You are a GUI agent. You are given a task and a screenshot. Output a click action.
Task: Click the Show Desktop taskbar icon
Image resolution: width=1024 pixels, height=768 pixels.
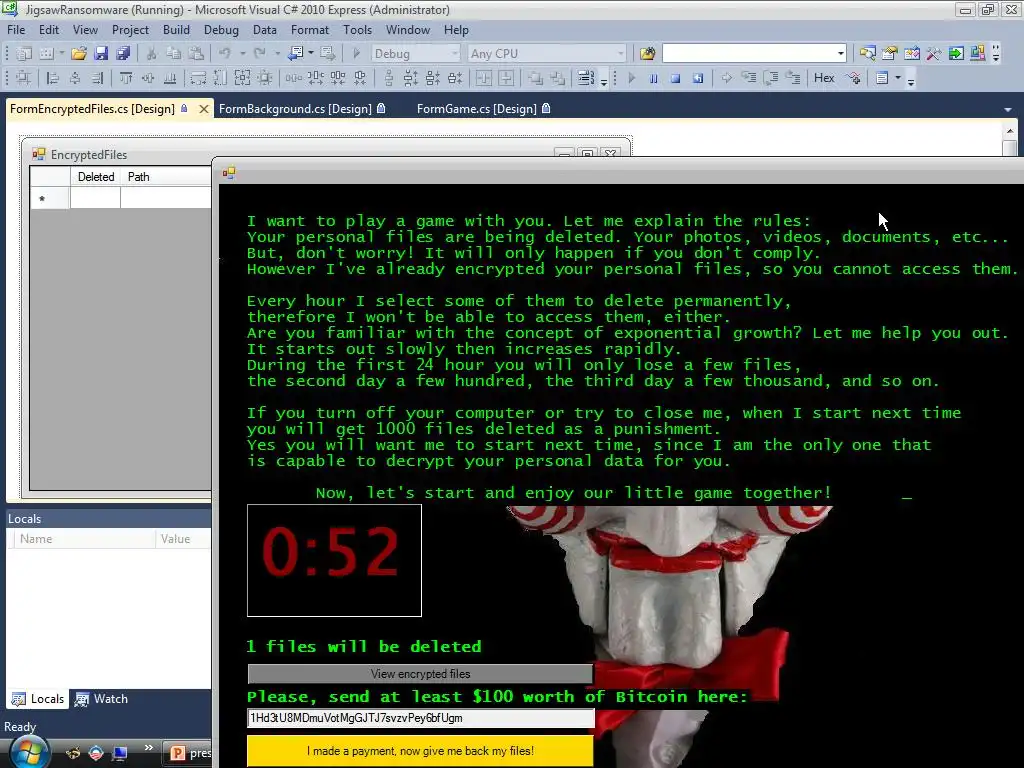pyautogui.click(x=120, y=753)
